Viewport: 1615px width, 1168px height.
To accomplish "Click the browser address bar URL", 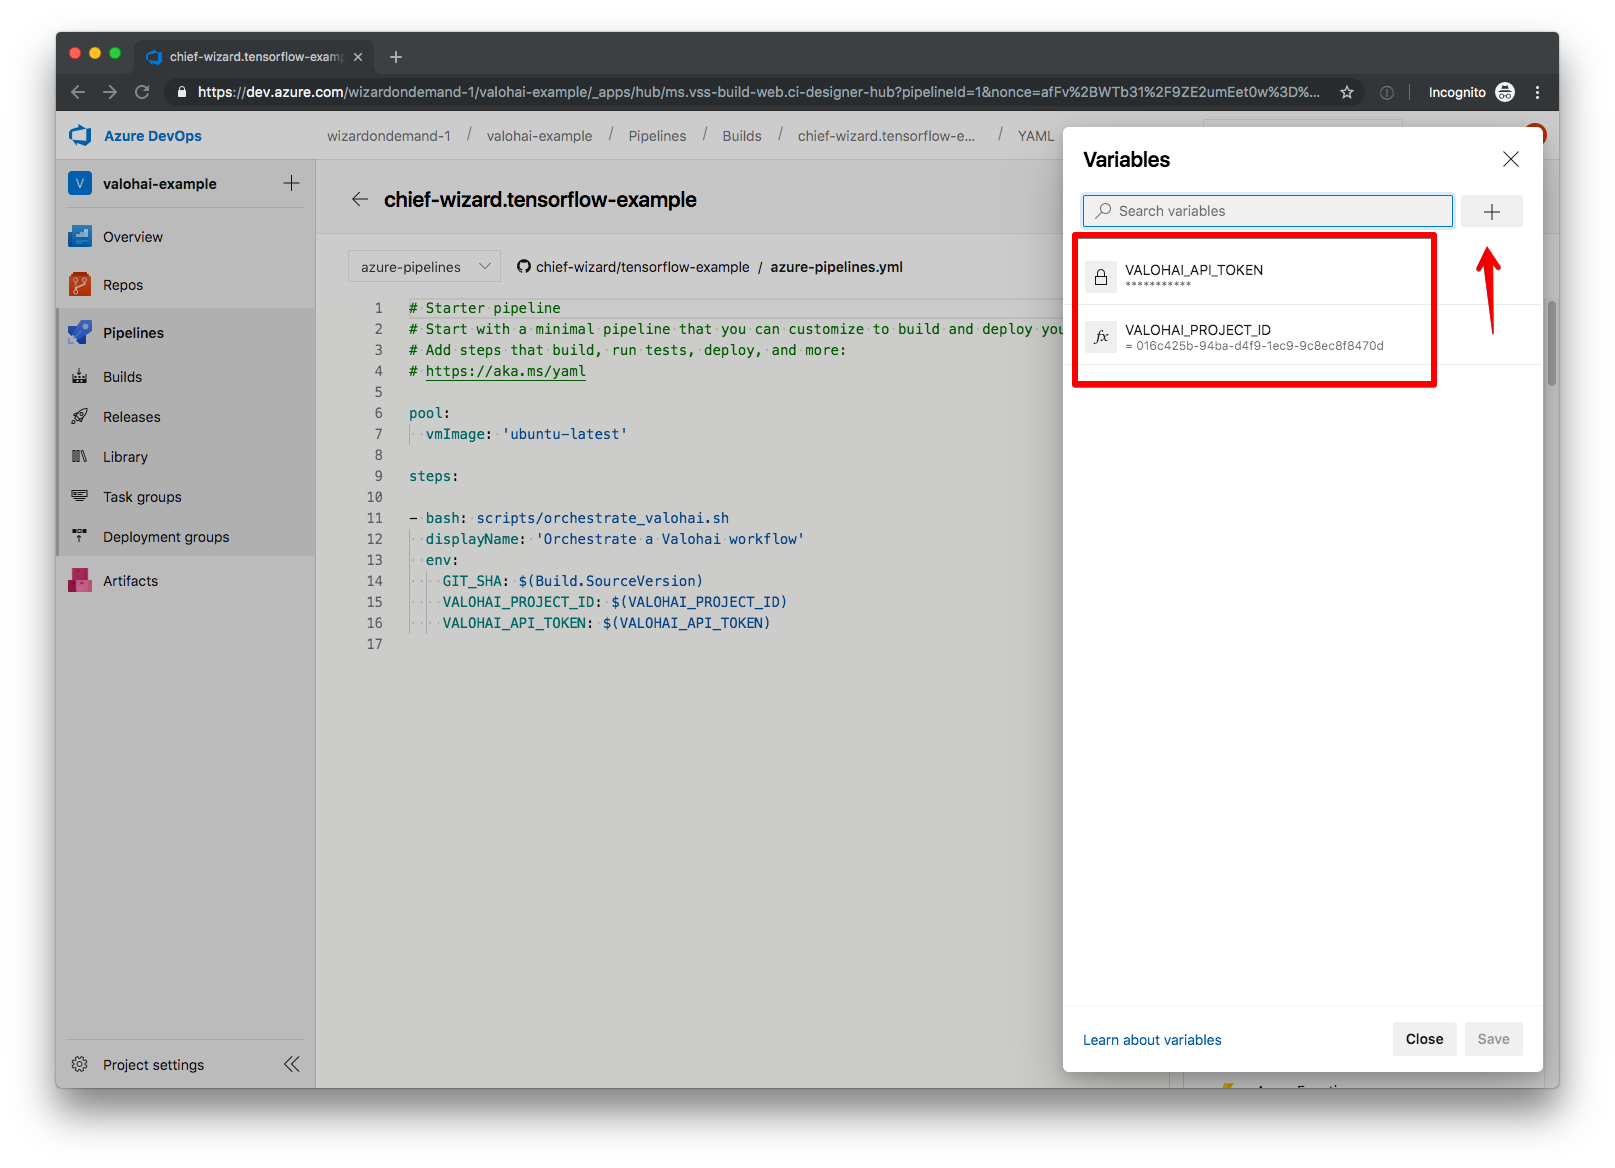I will pos(758,92).
